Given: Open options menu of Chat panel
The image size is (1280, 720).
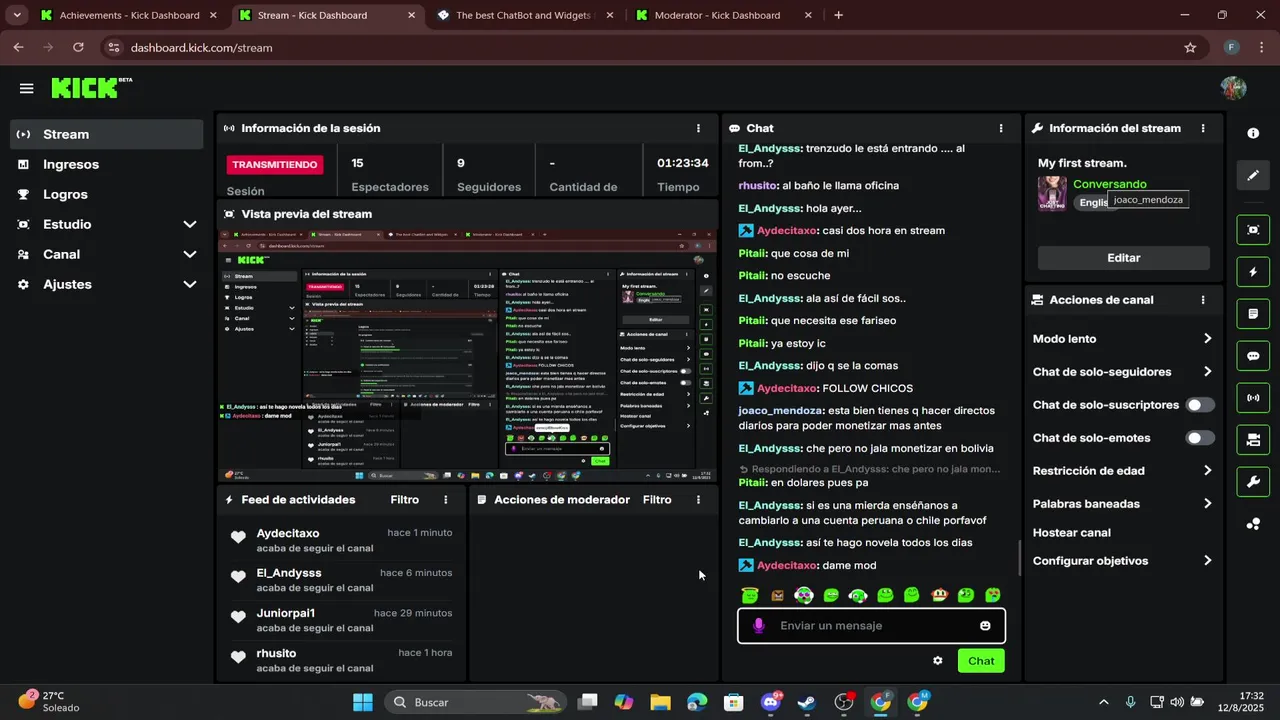Looking at the screenshot, I should (1000, 128).
